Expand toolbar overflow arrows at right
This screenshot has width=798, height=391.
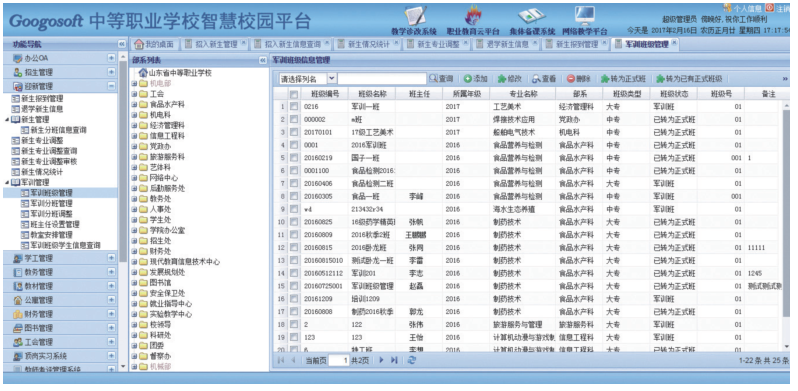click(785, 79)
